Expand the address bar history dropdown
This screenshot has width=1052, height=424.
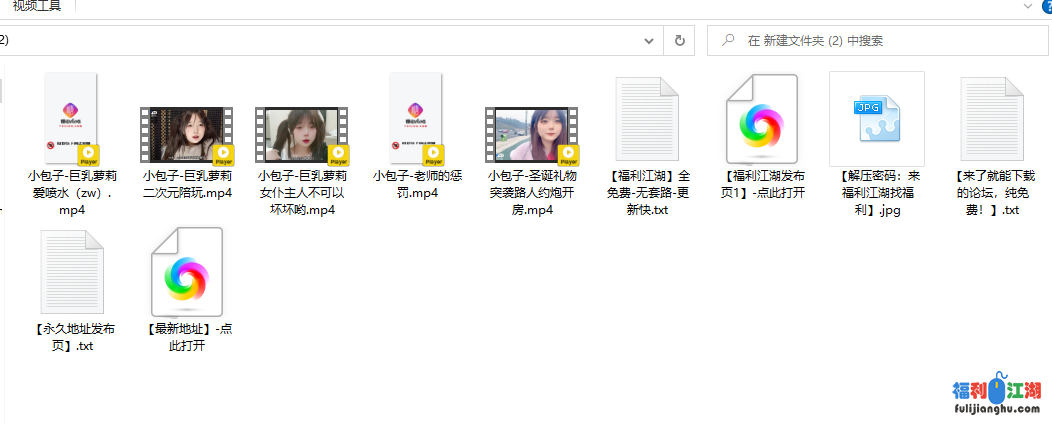650,41
